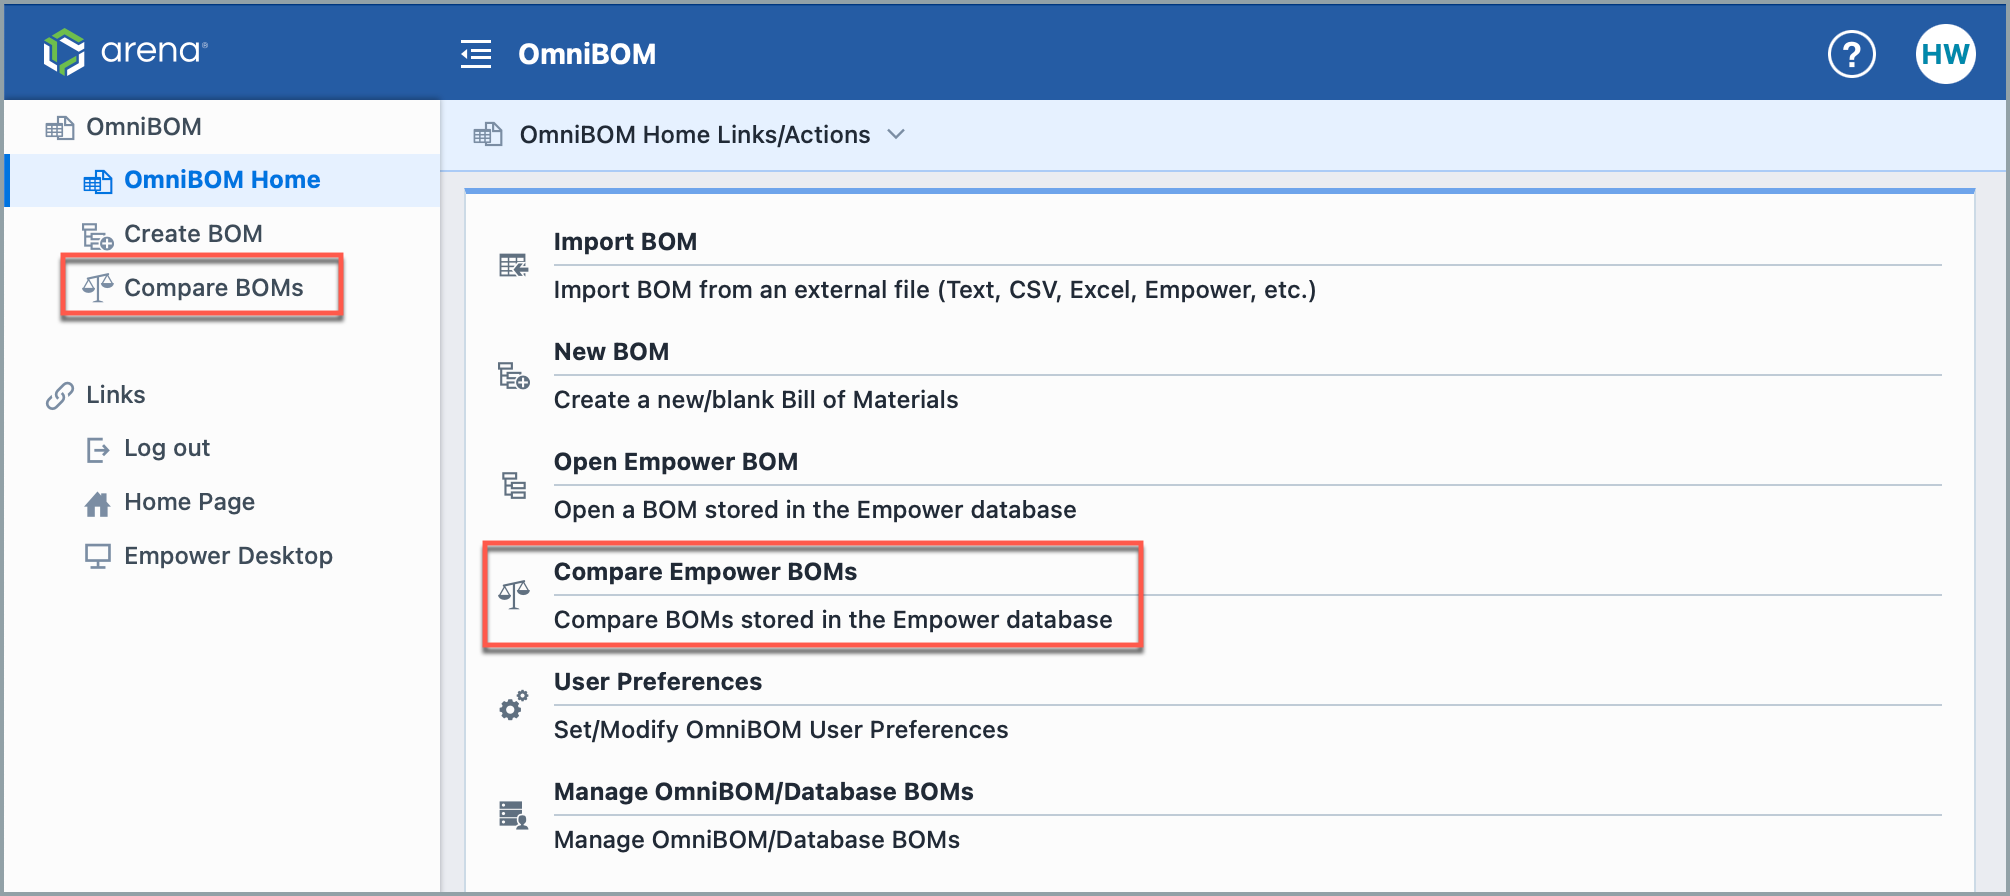Click the Import BOM icon
The height and width of the screenshot is (896, 2010).
coord(512,265)
